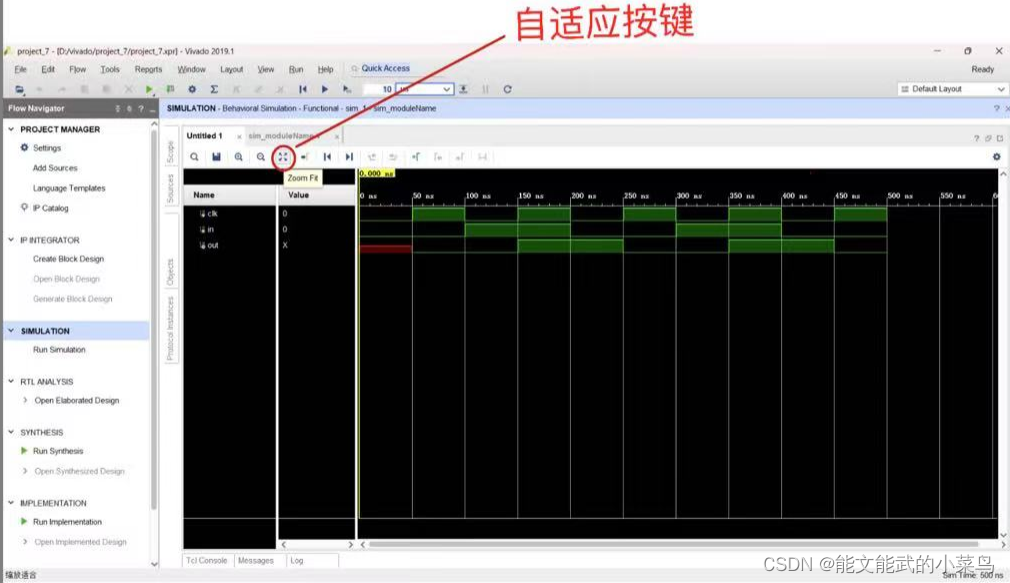Click the waveform Zoom In icon
1010x583 pixels.
(x=238, y=157)
